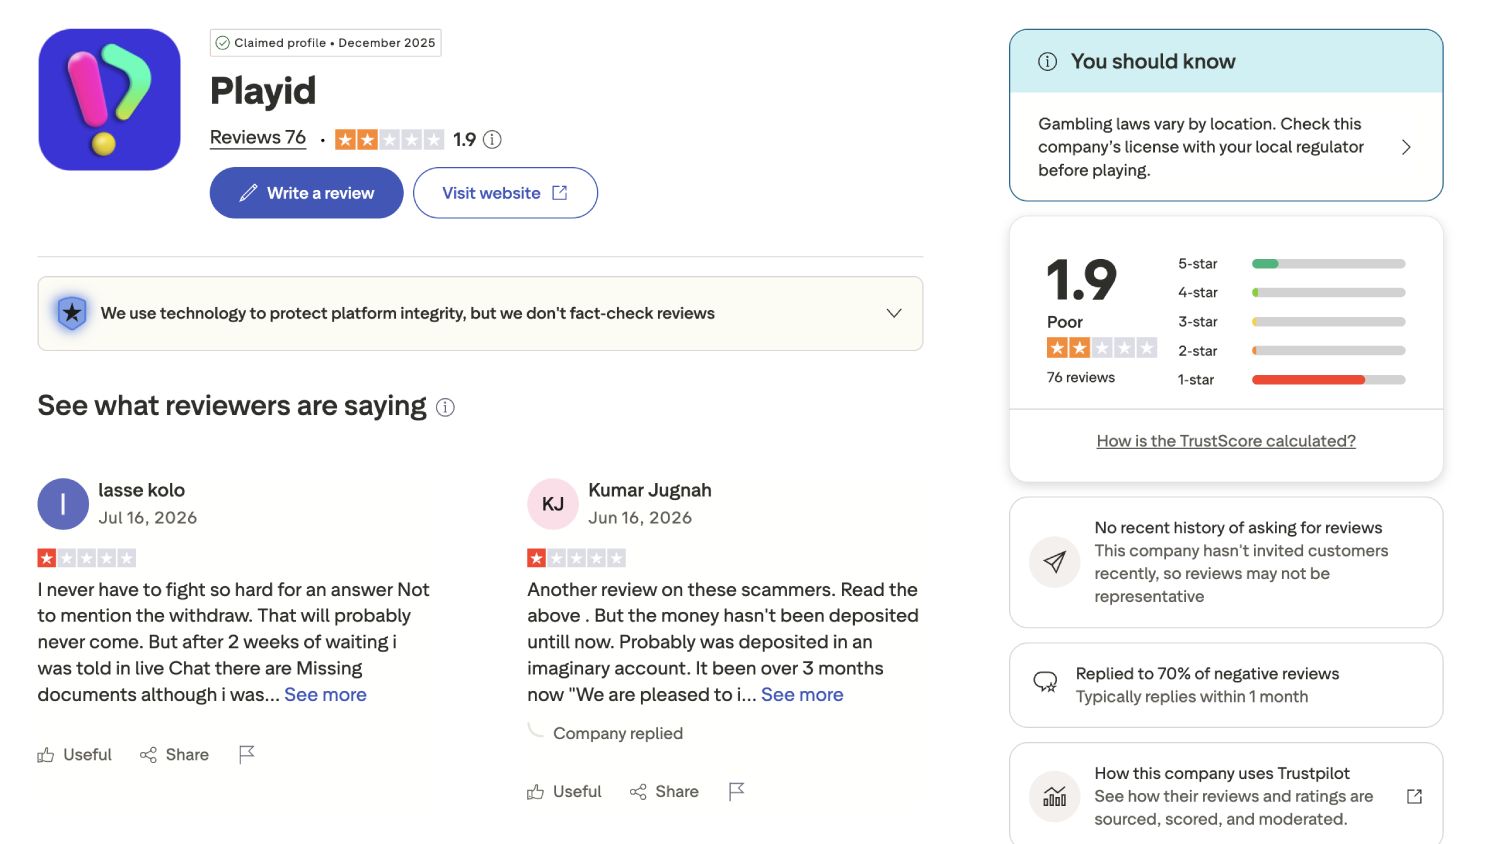Open the Playid company logo
Viewport: 1500px width, 844px height.
pos(109,100)
